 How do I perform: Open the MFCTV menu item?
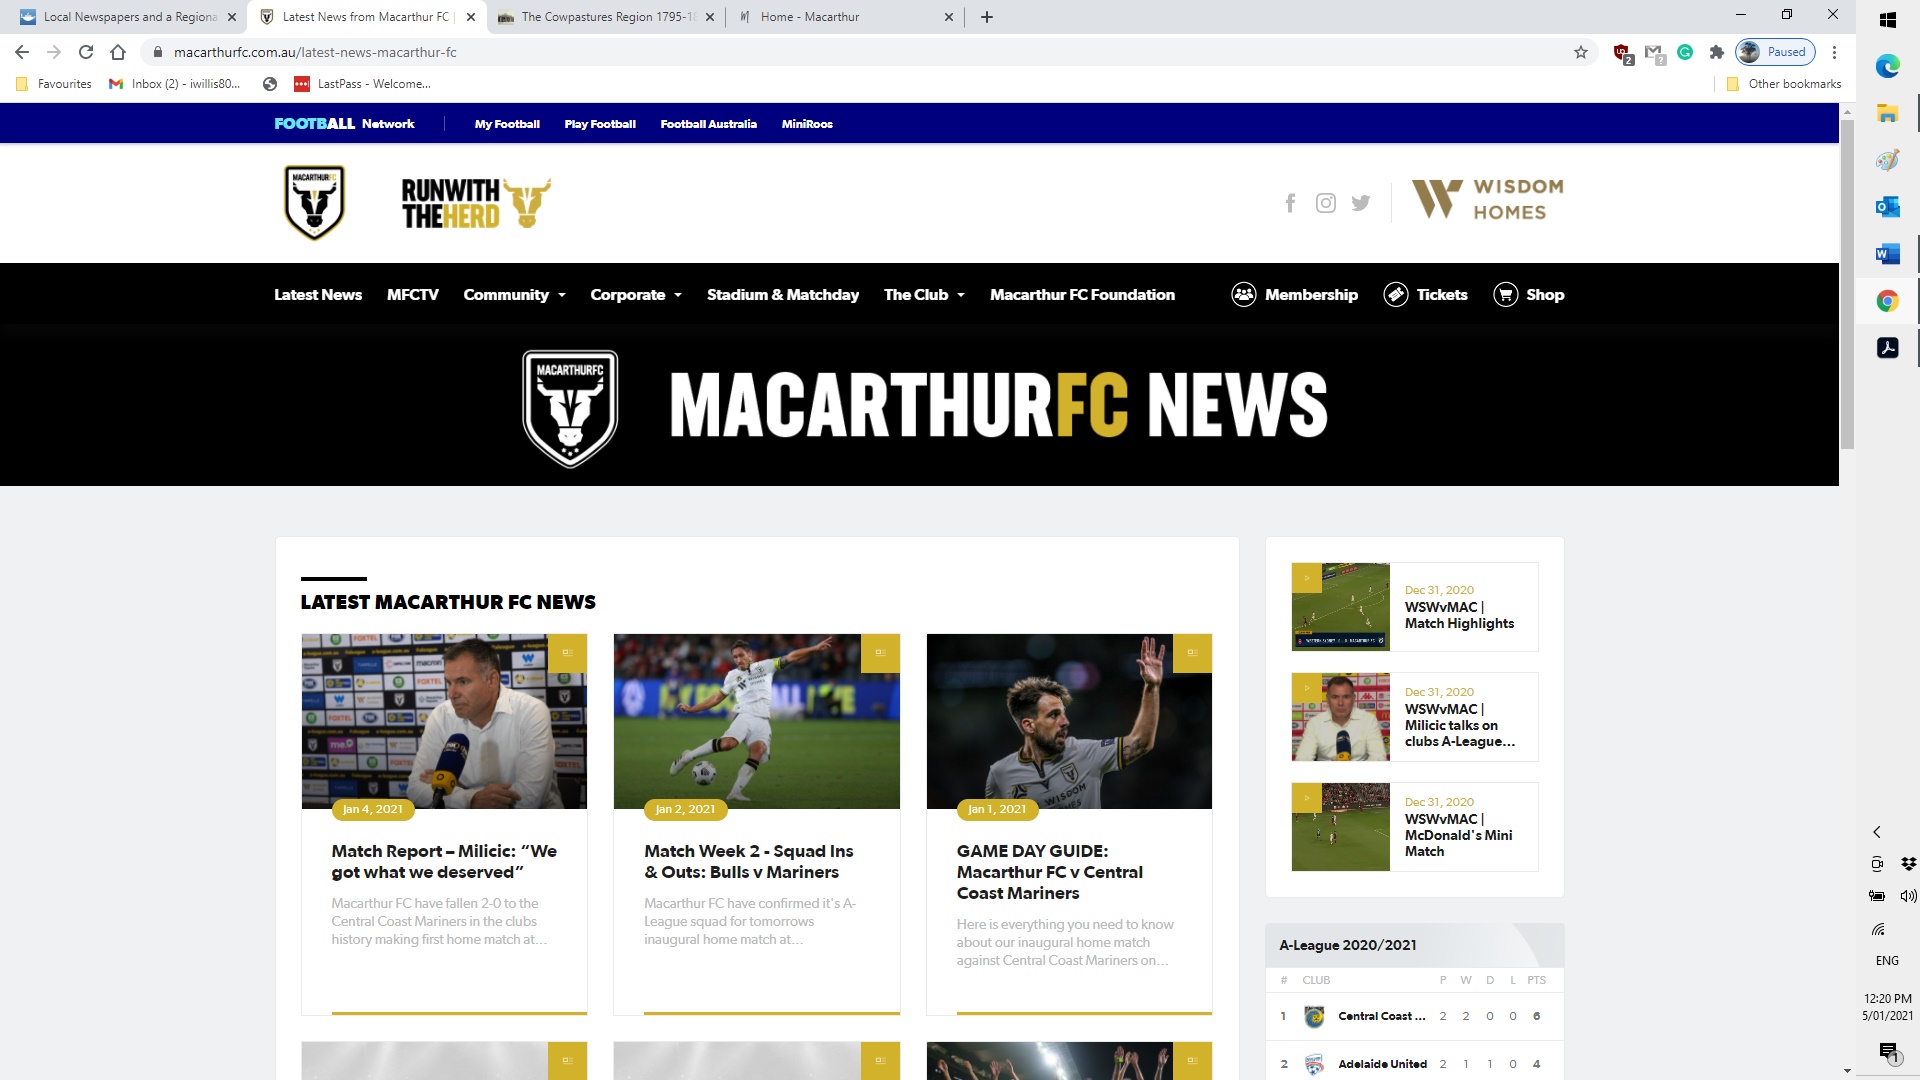pyautogui.click(x=412, y=294)
